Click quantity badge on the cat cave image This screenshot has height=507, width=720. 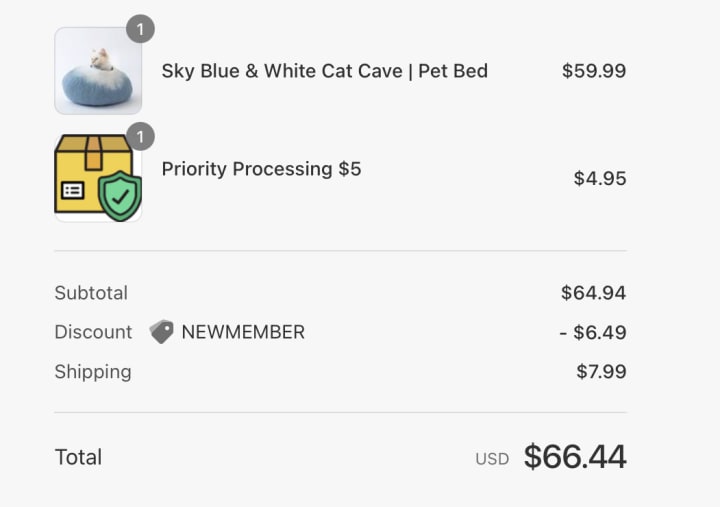[x=140, y=29]
